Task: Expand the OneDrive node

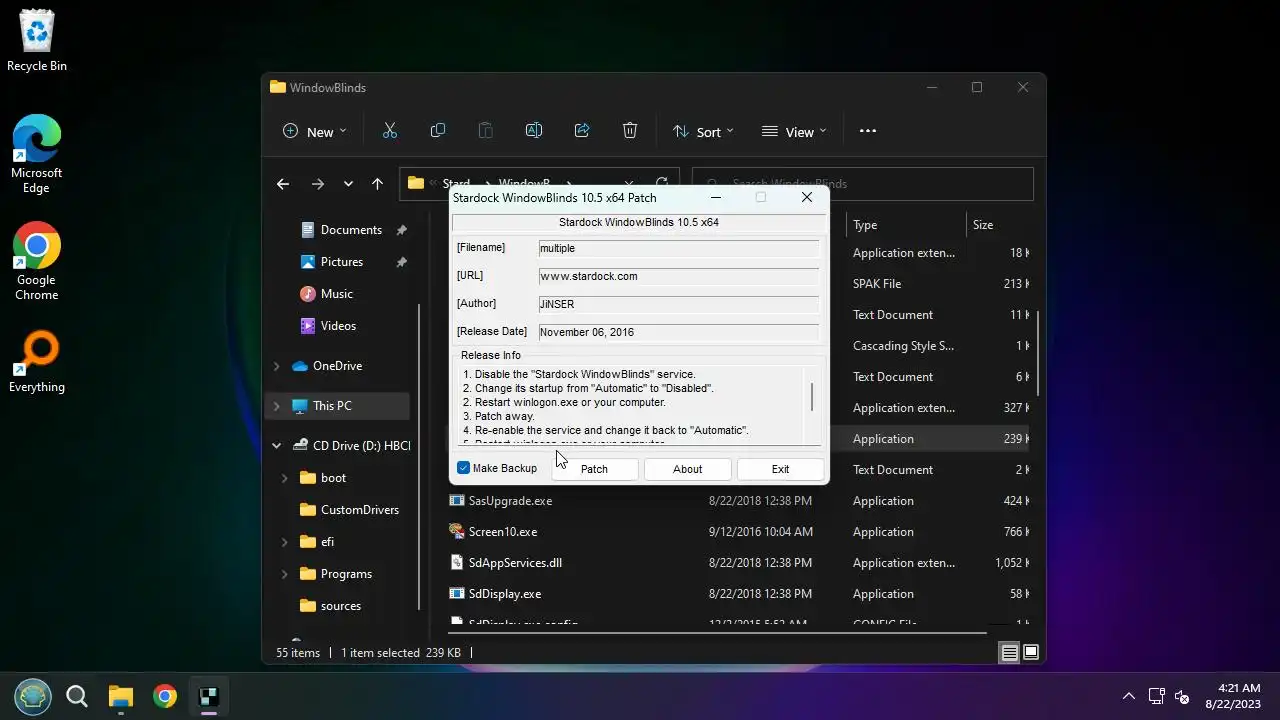Action: point(277,366)
